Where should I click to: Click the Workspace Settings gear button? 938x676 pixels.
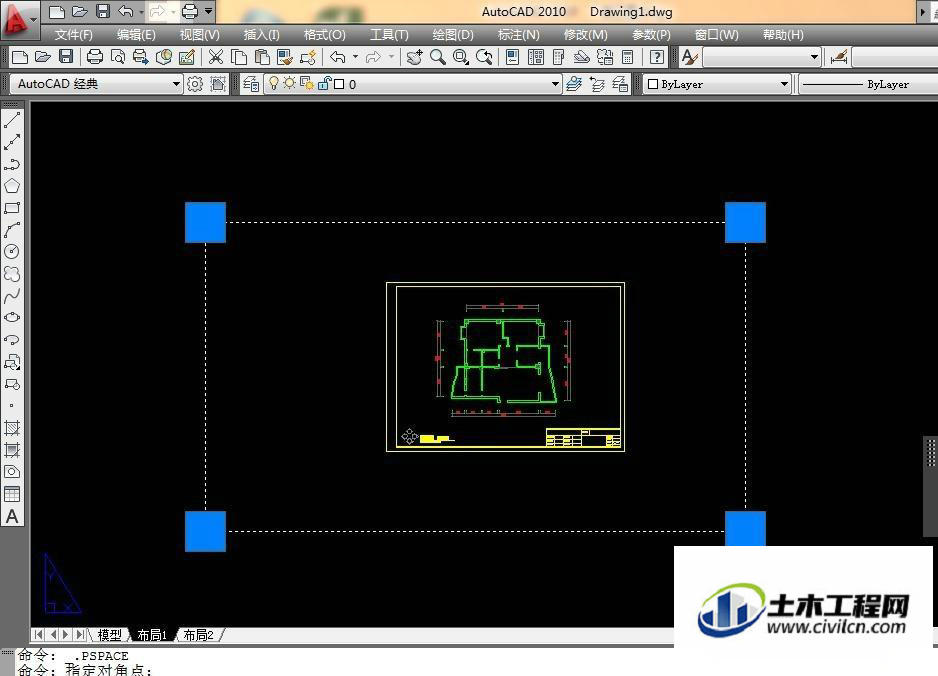point(195,84)
